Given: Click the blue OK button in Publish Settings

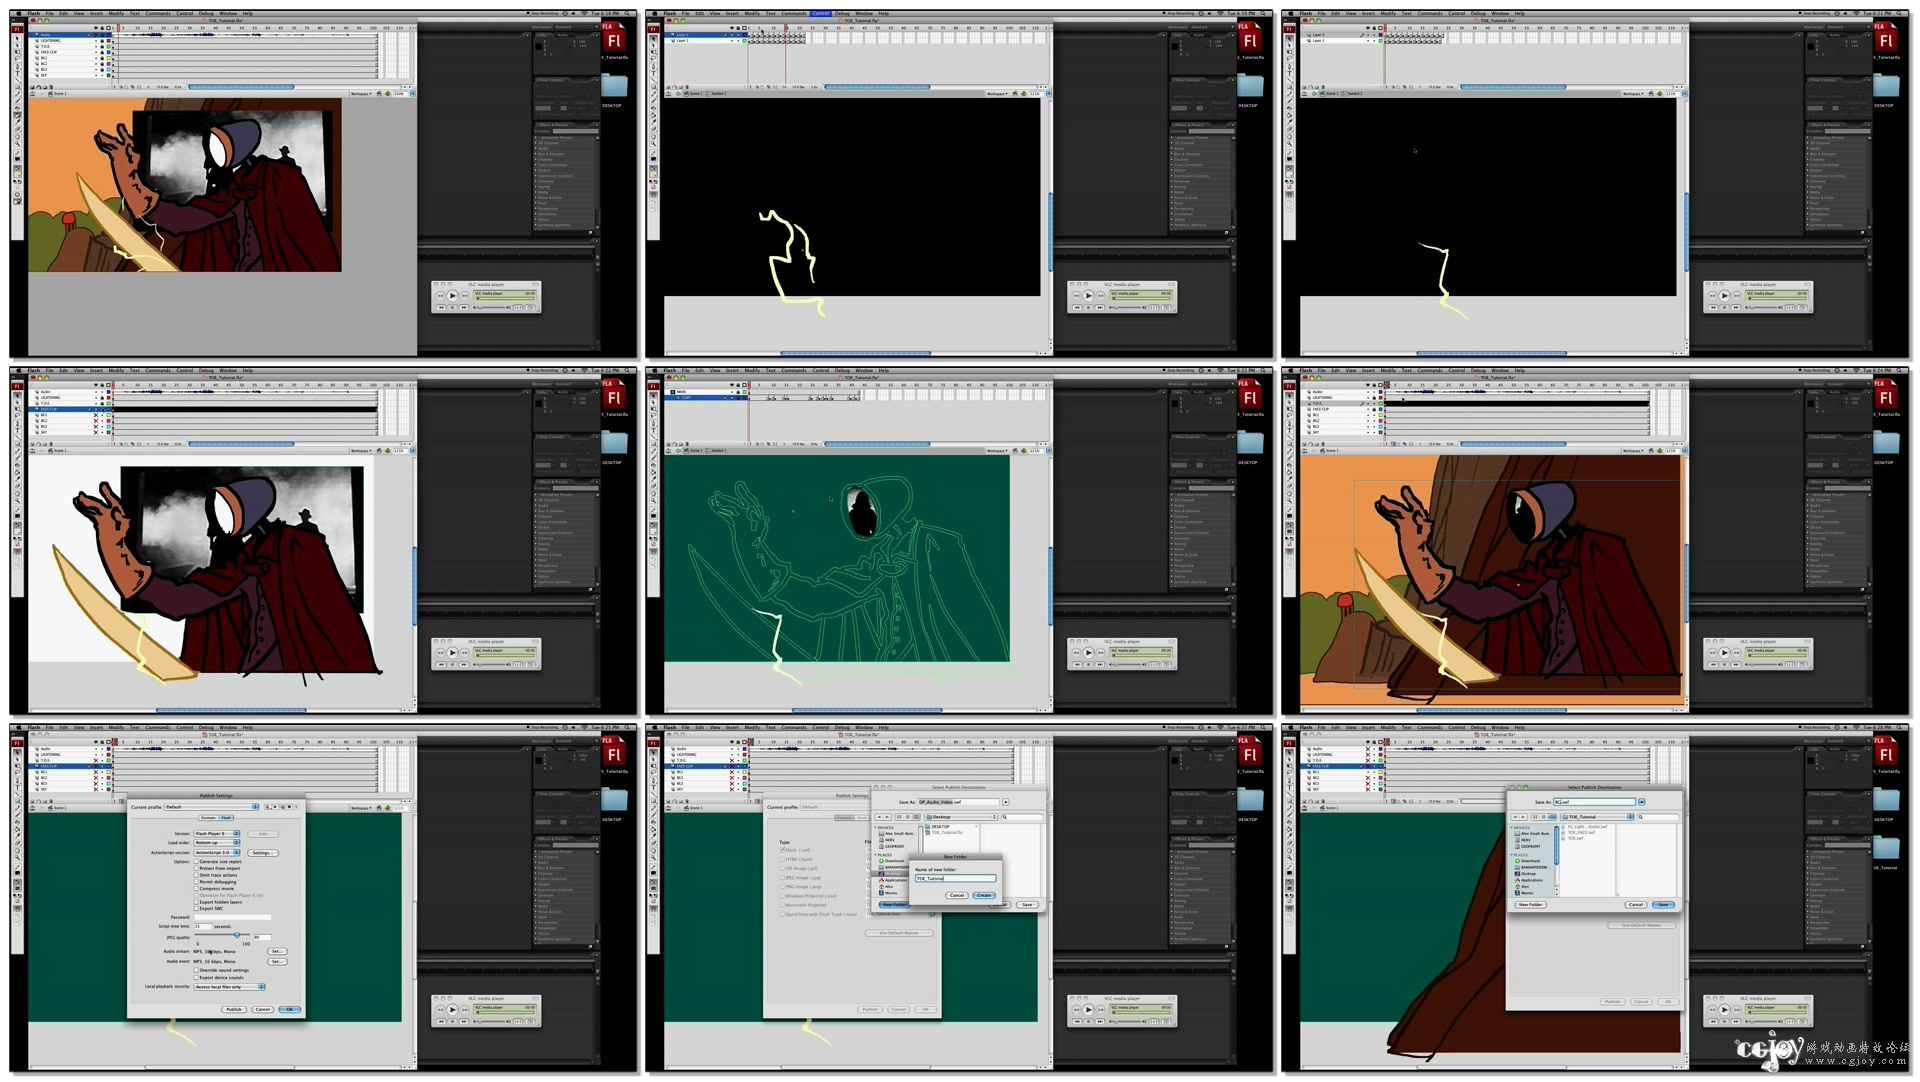Looking at the screenshot, I should (x=289, y=1009).
